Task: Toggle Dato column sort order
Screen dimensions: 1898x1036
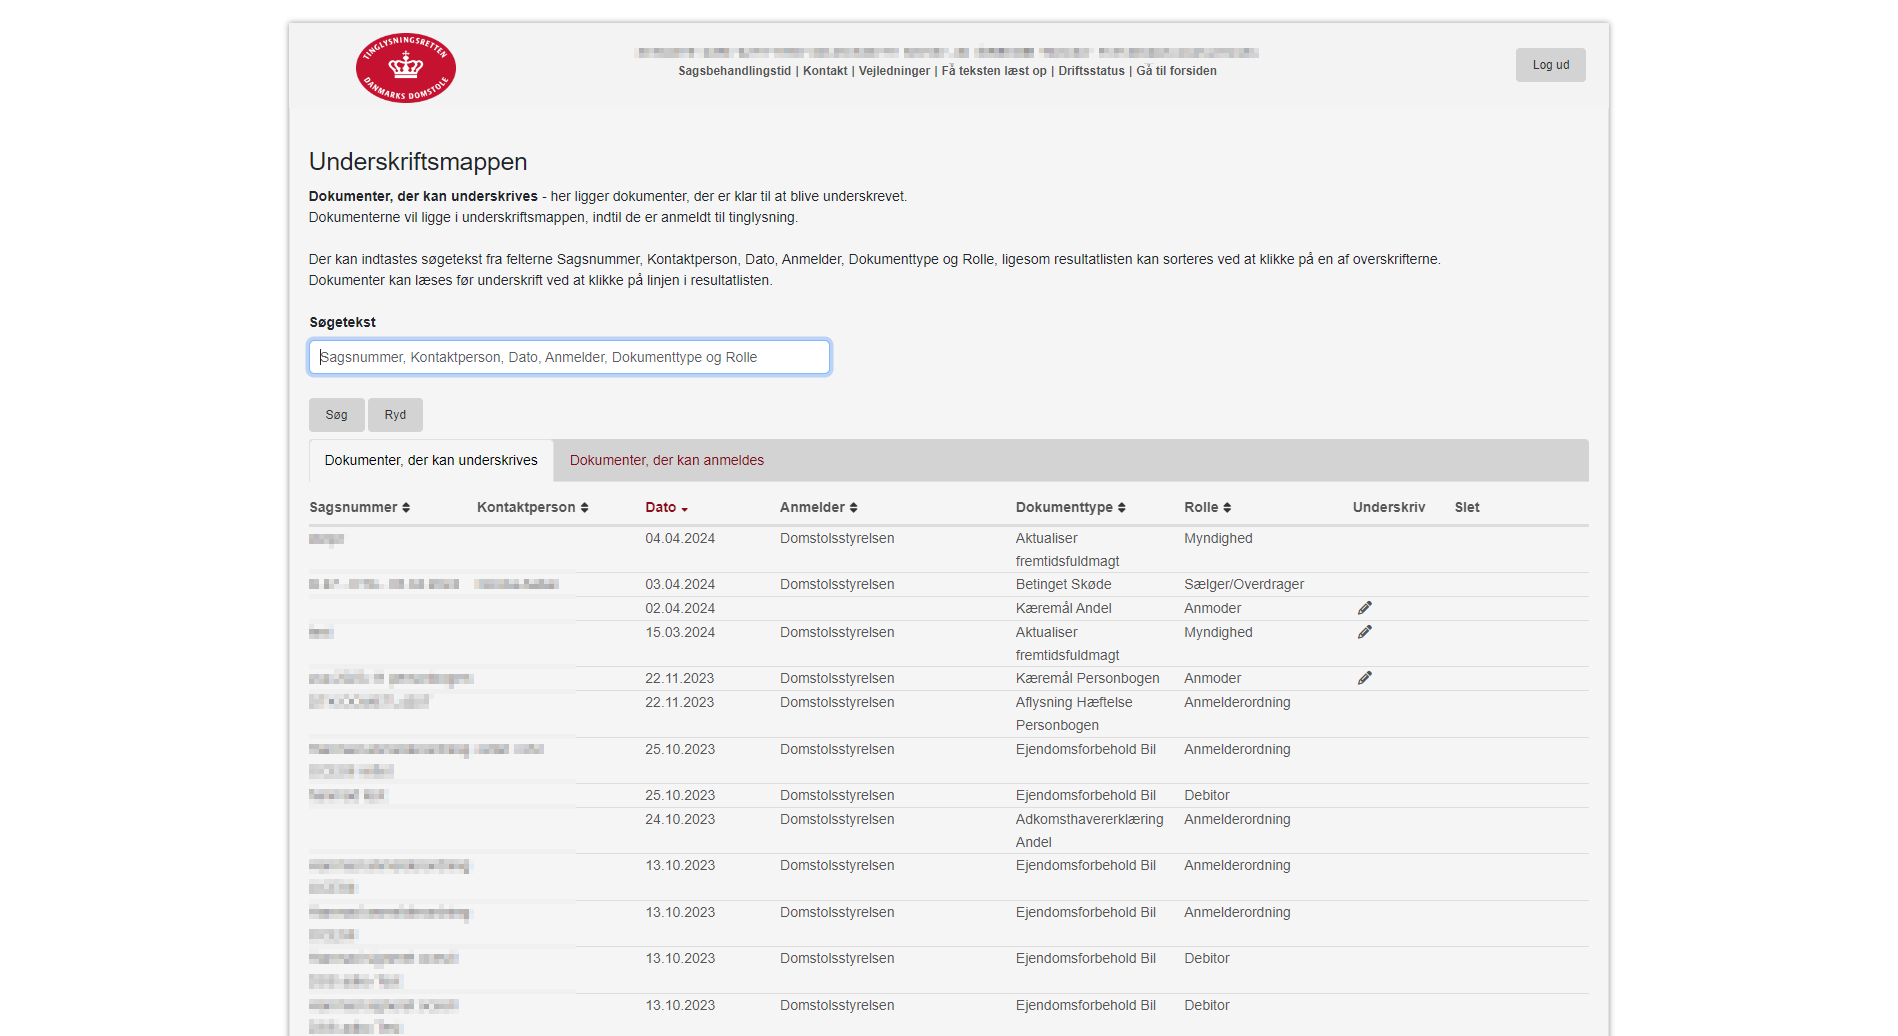Action: pyautogui.click(x=666, y=507)
